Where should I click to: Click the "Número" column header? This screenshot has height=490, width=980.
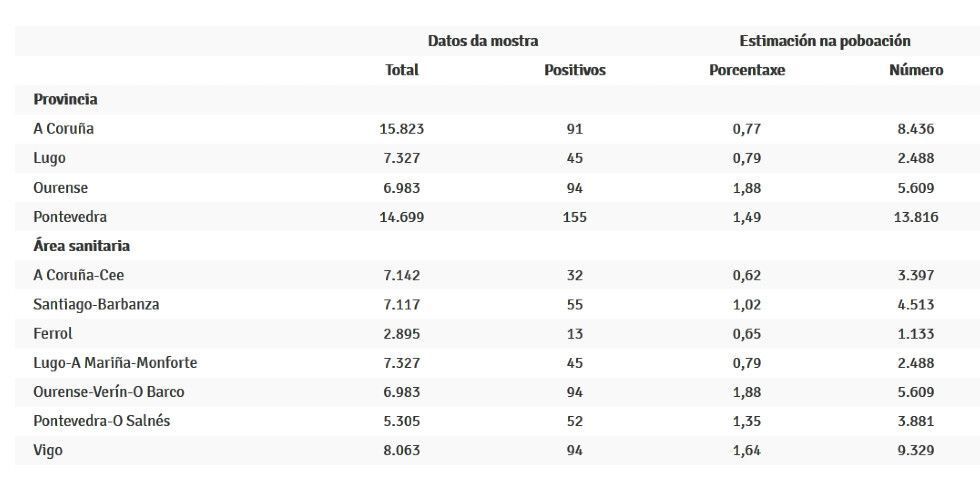(x=916, y=70)
